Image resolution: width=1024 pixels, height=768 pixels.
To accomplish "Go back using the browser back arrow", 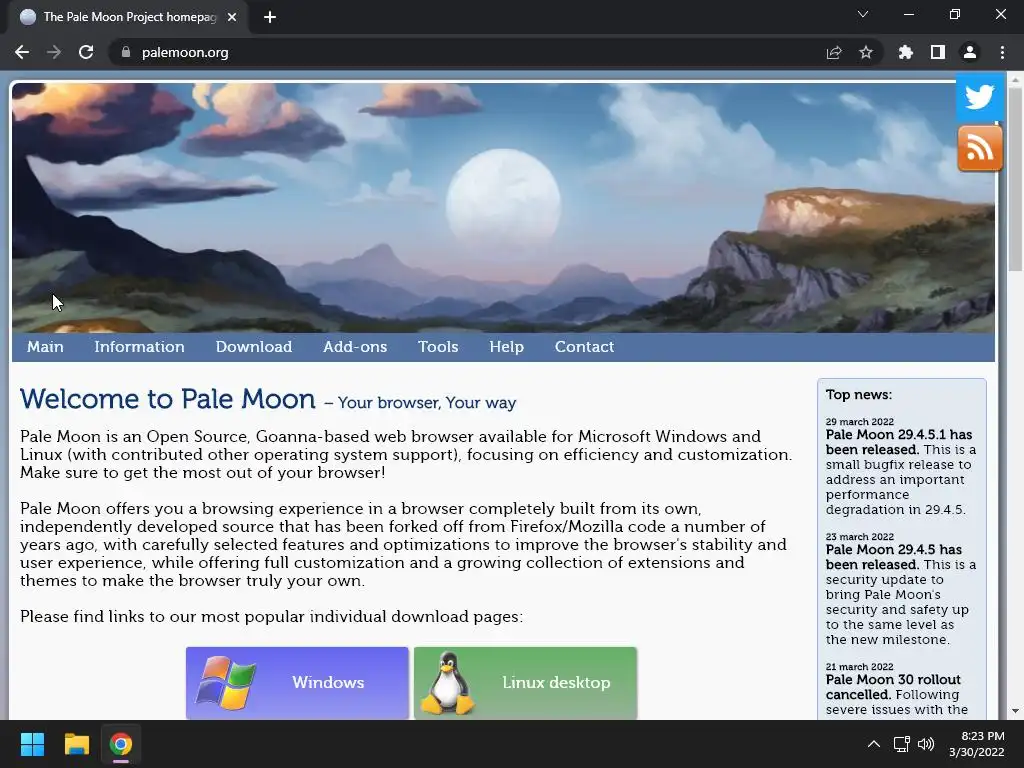I will point(22,52).
